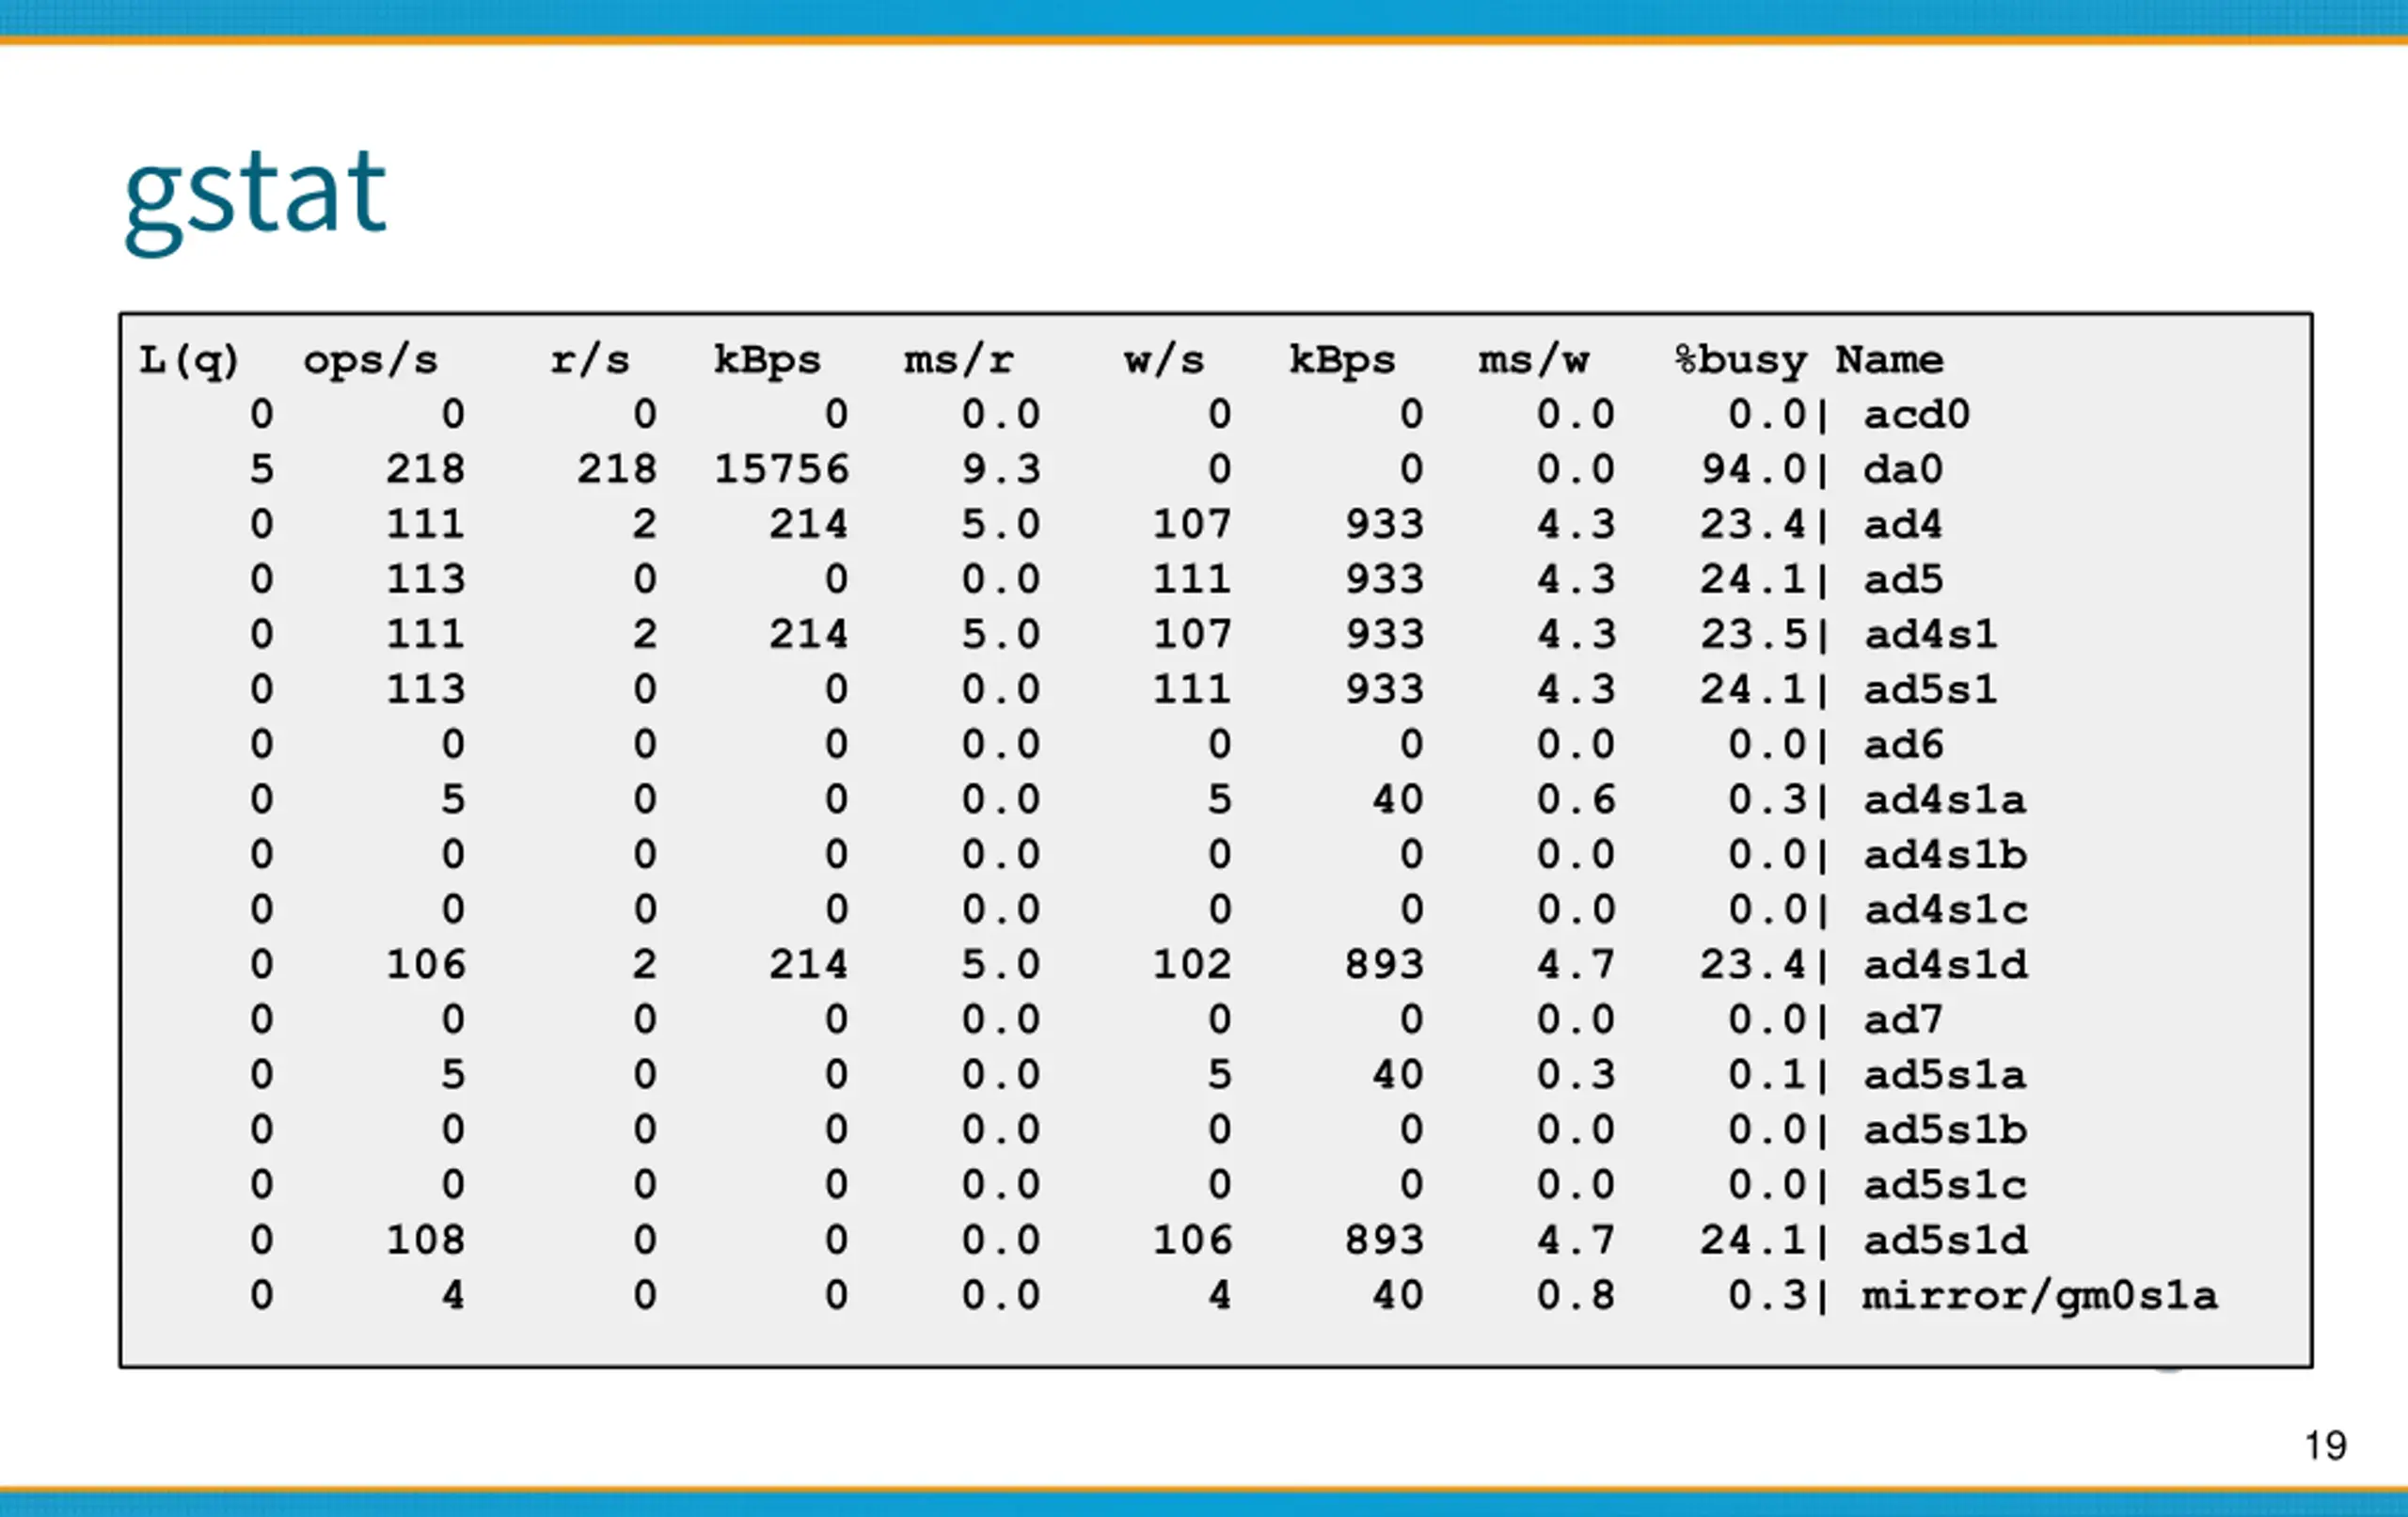2408x1517 pixels.
Task: Click the ops/s column header
Action: (371, 361)
